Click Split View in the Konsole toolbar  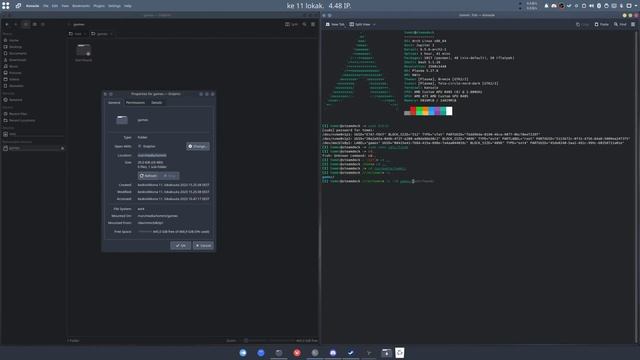(360, 24)
